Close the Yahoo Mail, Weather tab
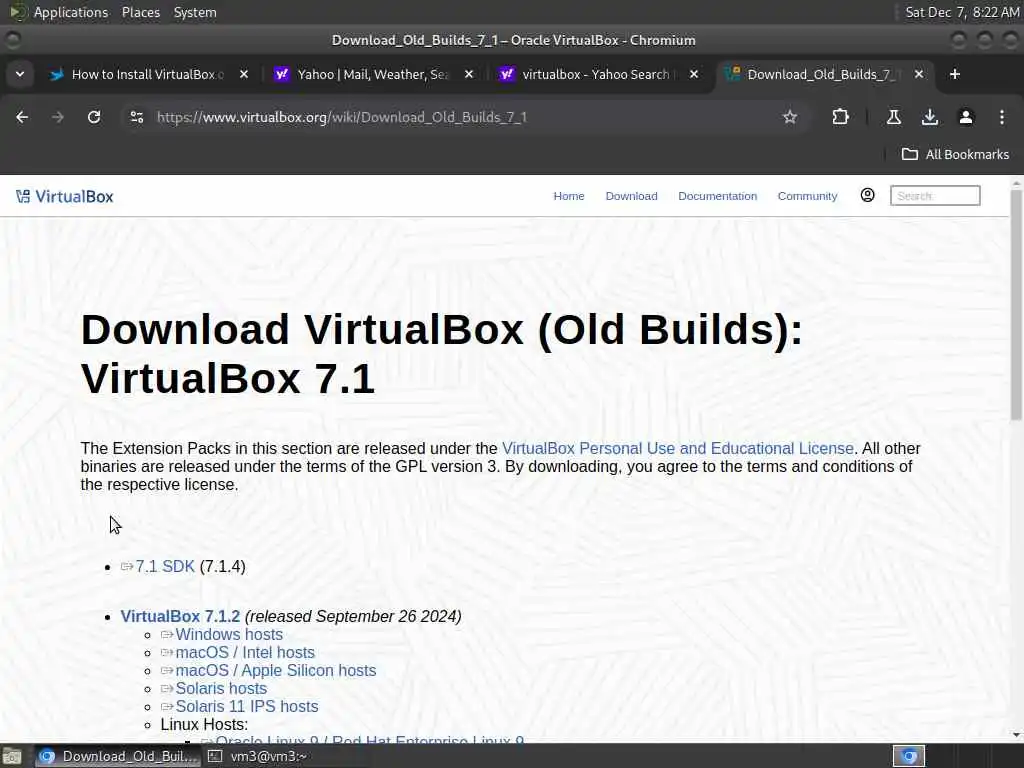1024x768 pixels. pos(469,74)
